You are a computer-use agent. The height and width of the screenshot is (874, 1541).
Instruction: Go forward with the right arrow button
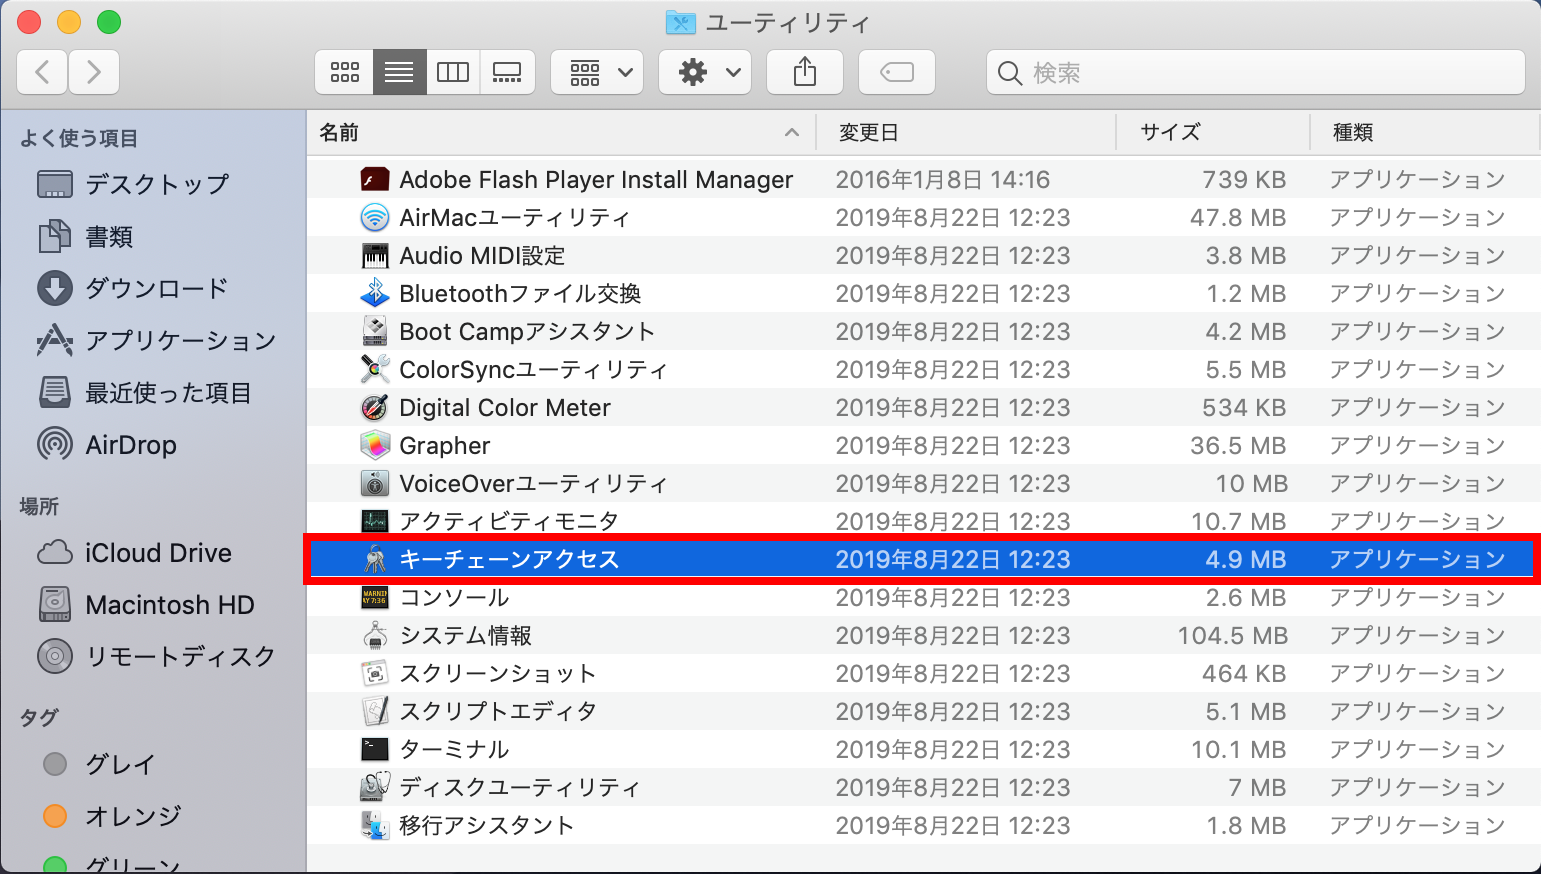94,72
